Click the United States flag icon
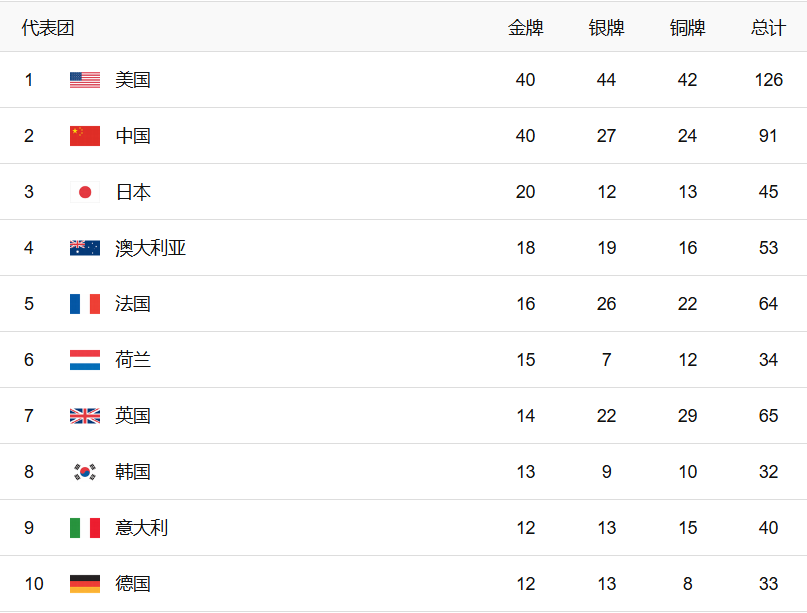 (85, 80)
